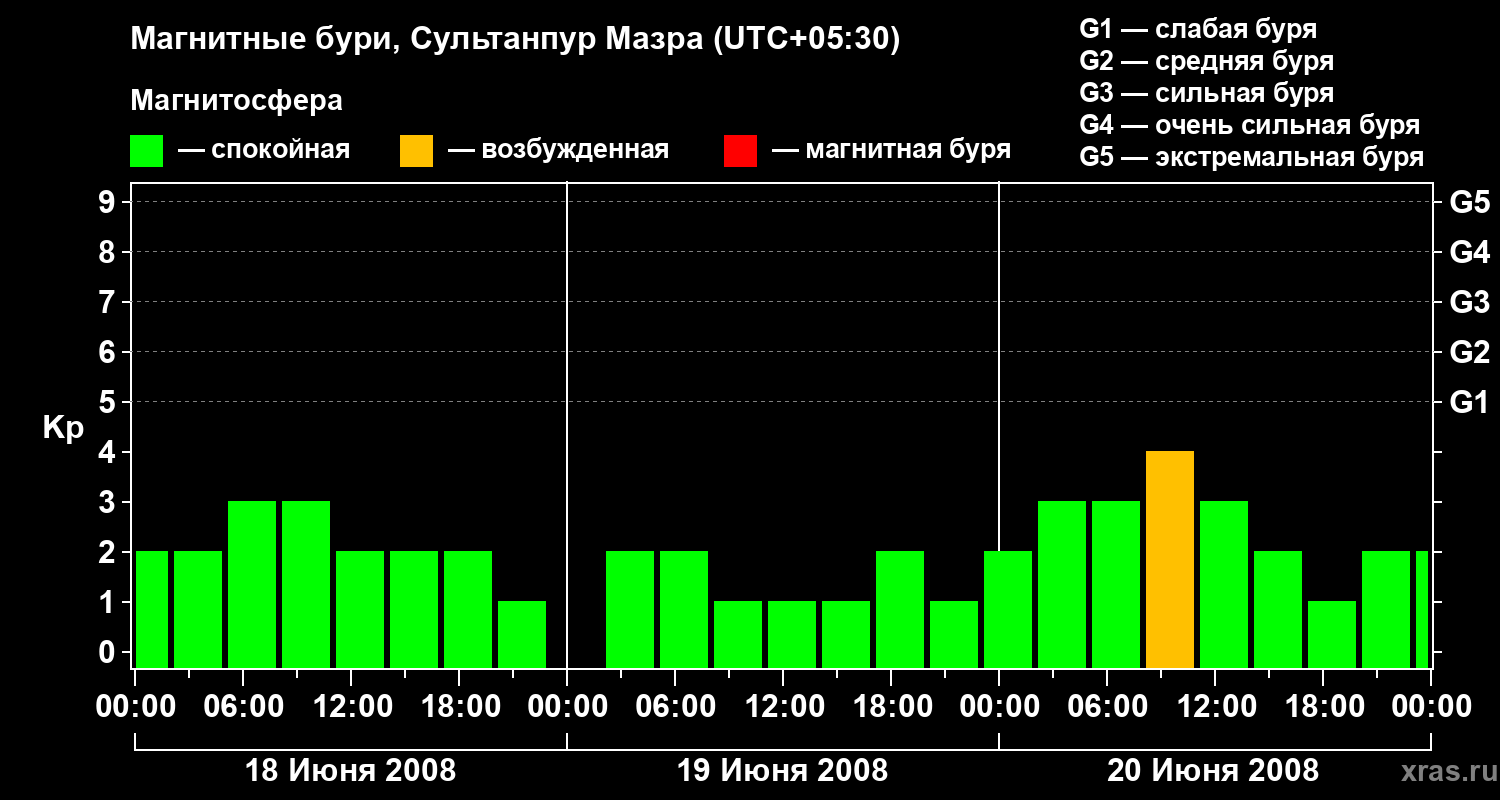Click the 'Магнитосфера' legend heading
1500x800 pixels.
(237, 101)
